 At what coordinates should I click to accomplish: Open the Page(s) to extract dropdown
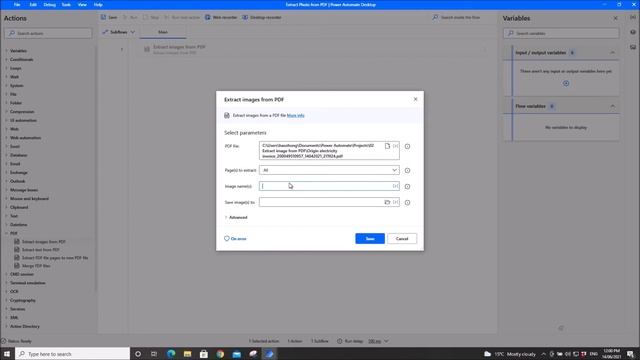(329, 170)
